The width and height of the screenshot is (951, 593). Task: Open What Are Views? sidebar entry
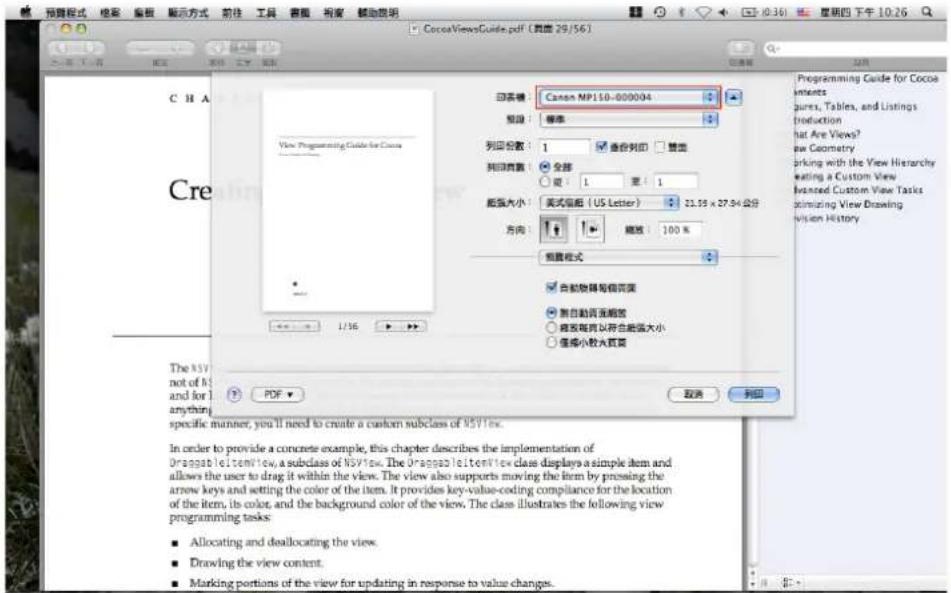point(828,134)
